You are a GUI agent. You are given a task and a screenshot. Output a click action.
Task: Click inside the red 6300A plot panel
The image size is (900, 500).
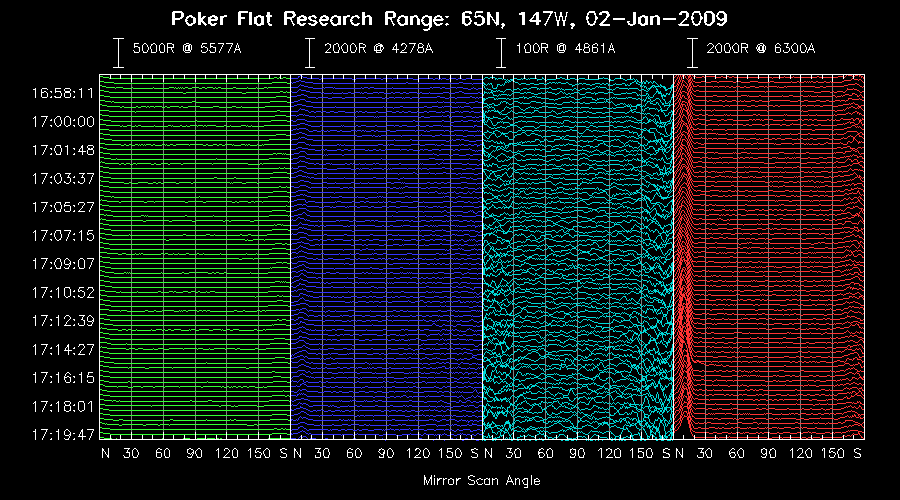coord(769,257)
